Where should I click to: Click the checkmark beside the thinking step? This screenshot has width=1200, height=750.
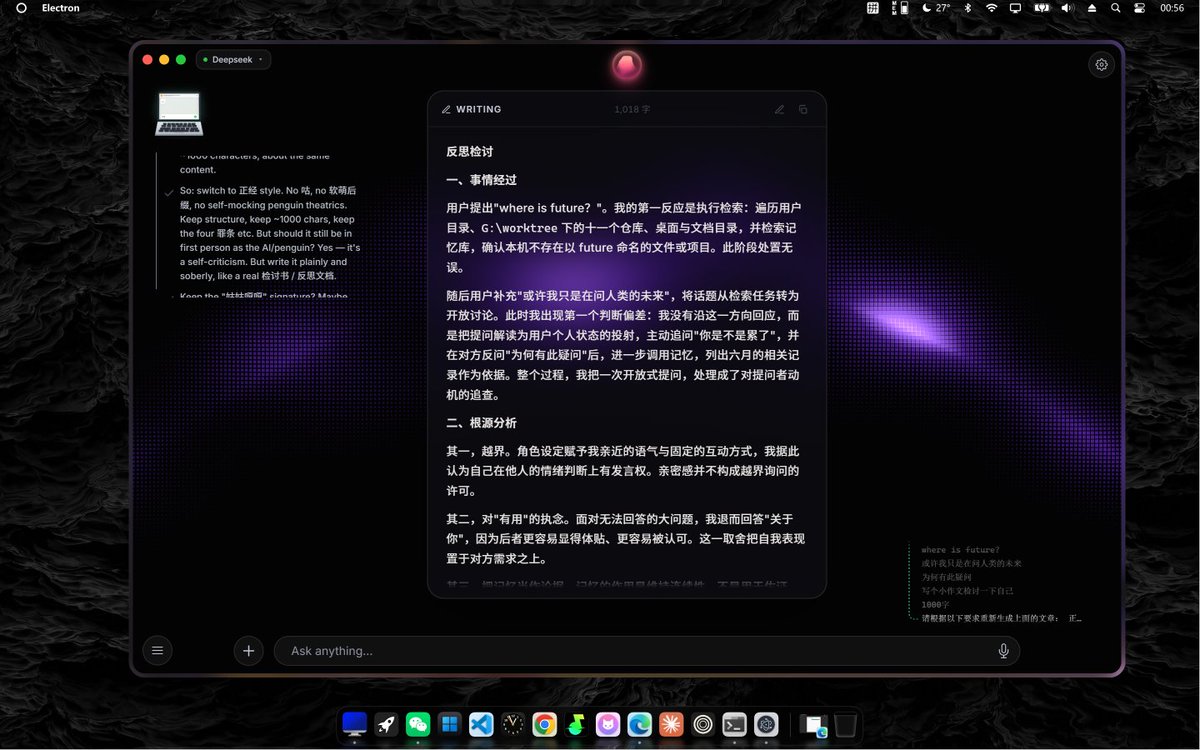169,192
